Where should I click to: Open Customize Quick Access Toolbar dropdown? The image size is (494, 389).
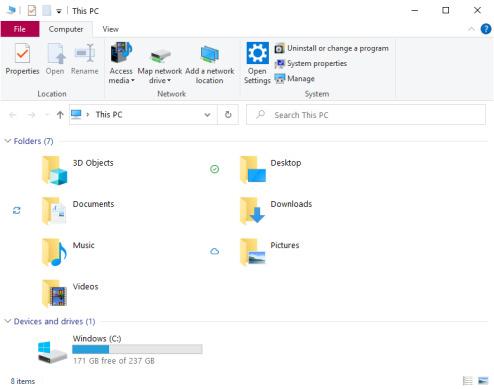point(59,11)
